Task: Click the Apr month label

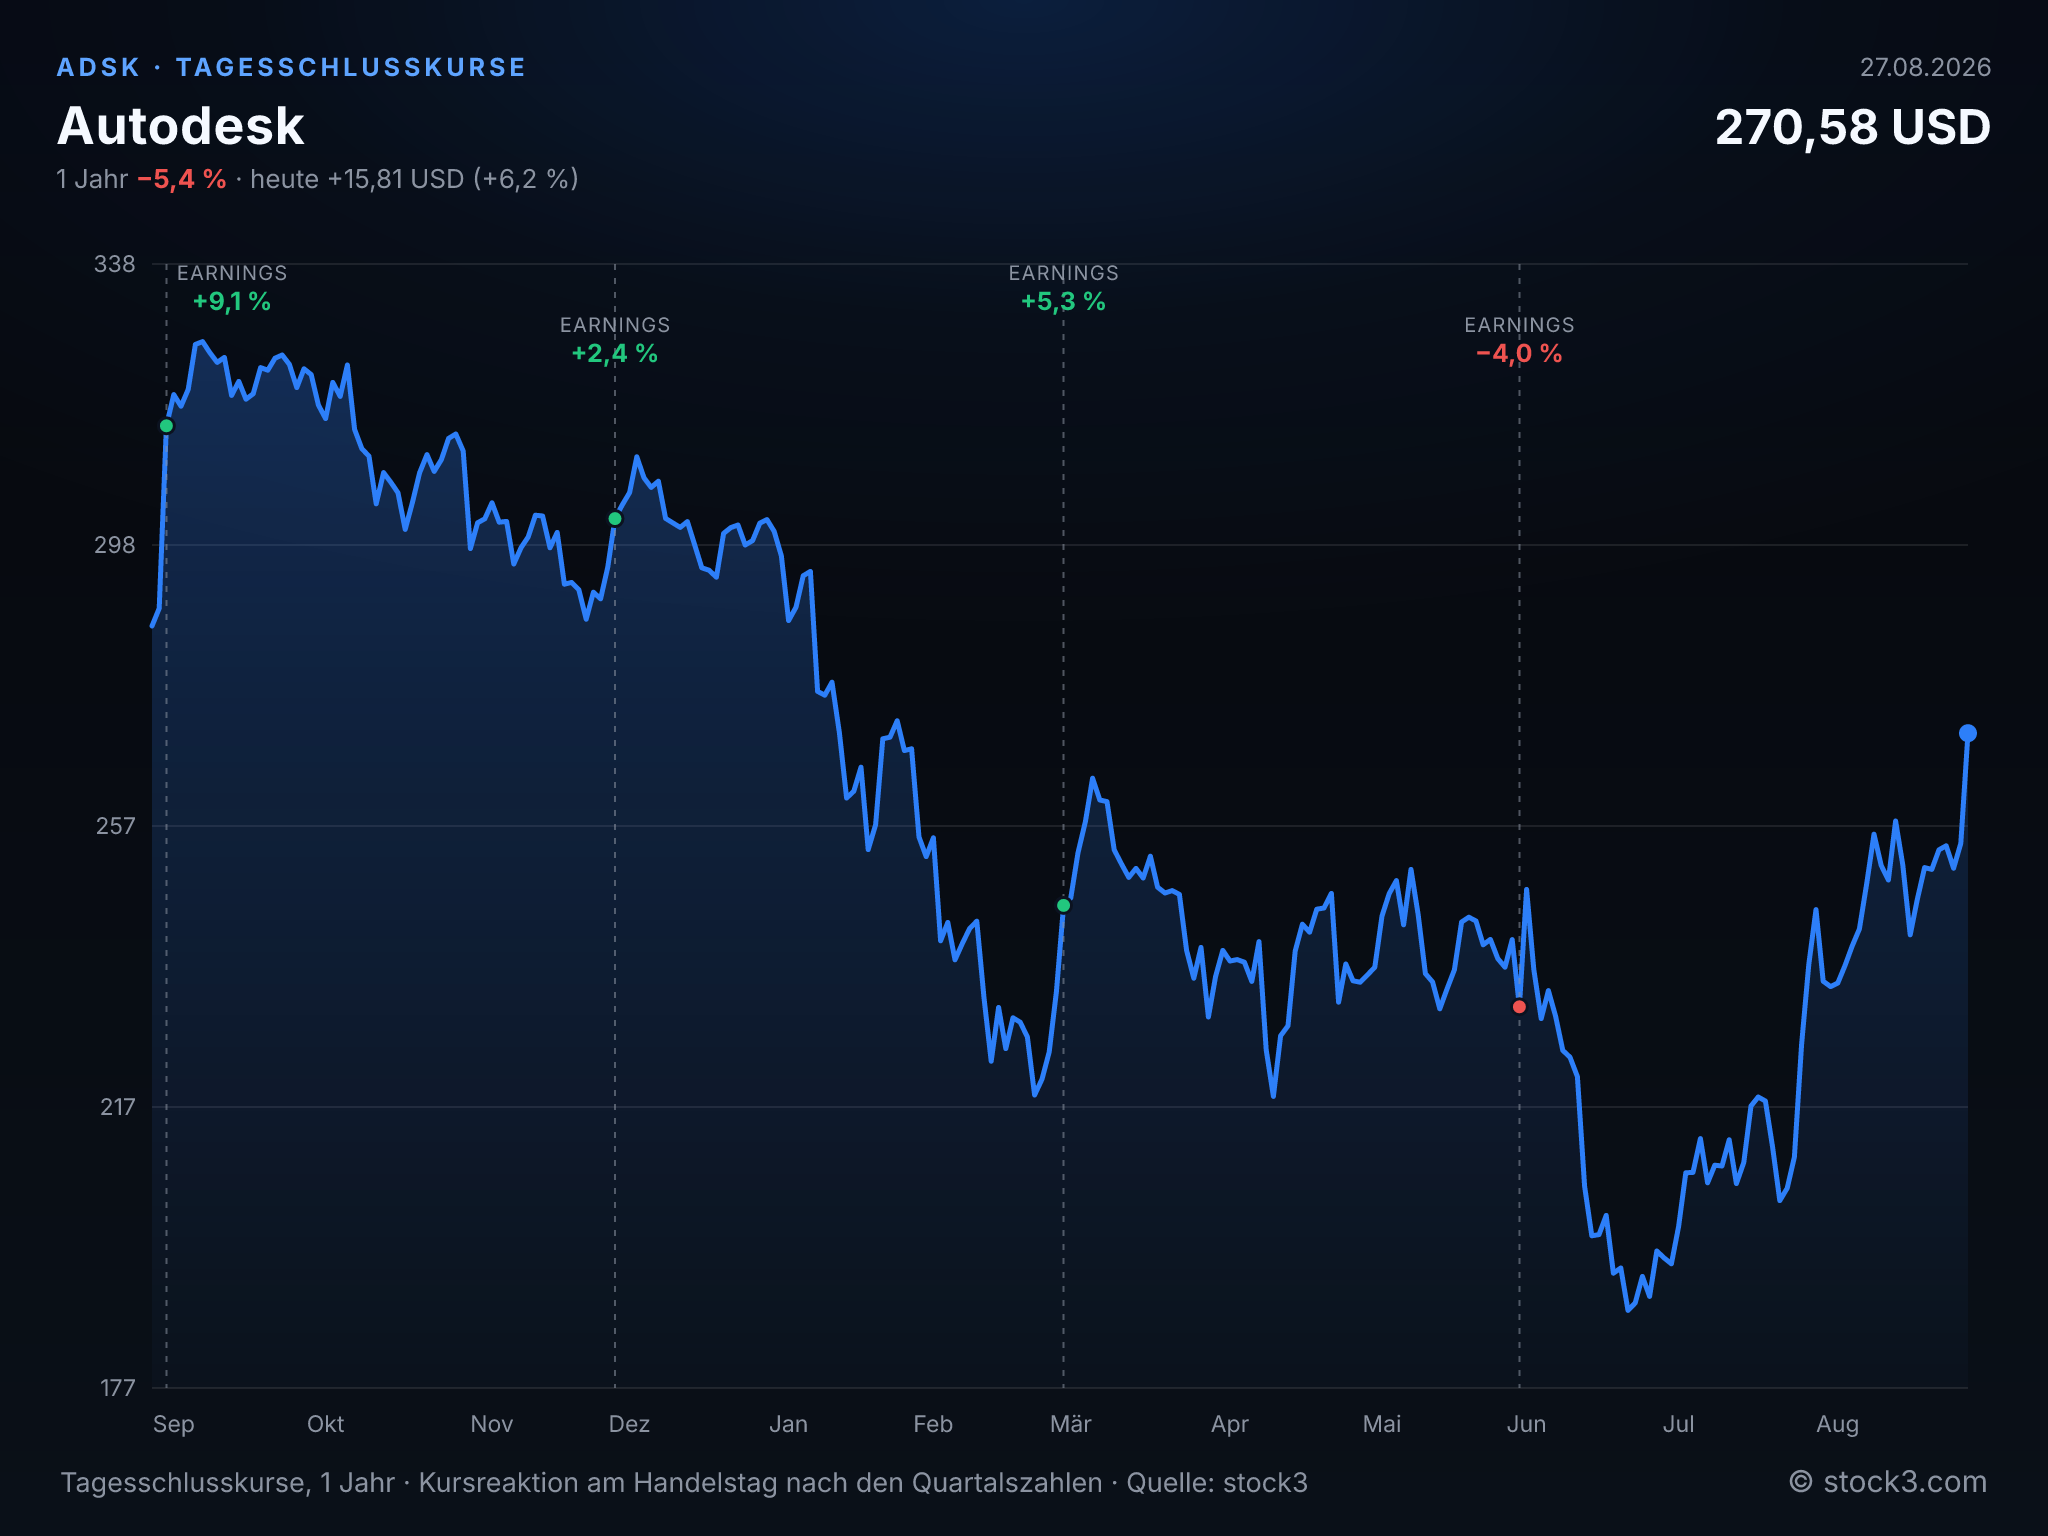Action: 1230,1424
